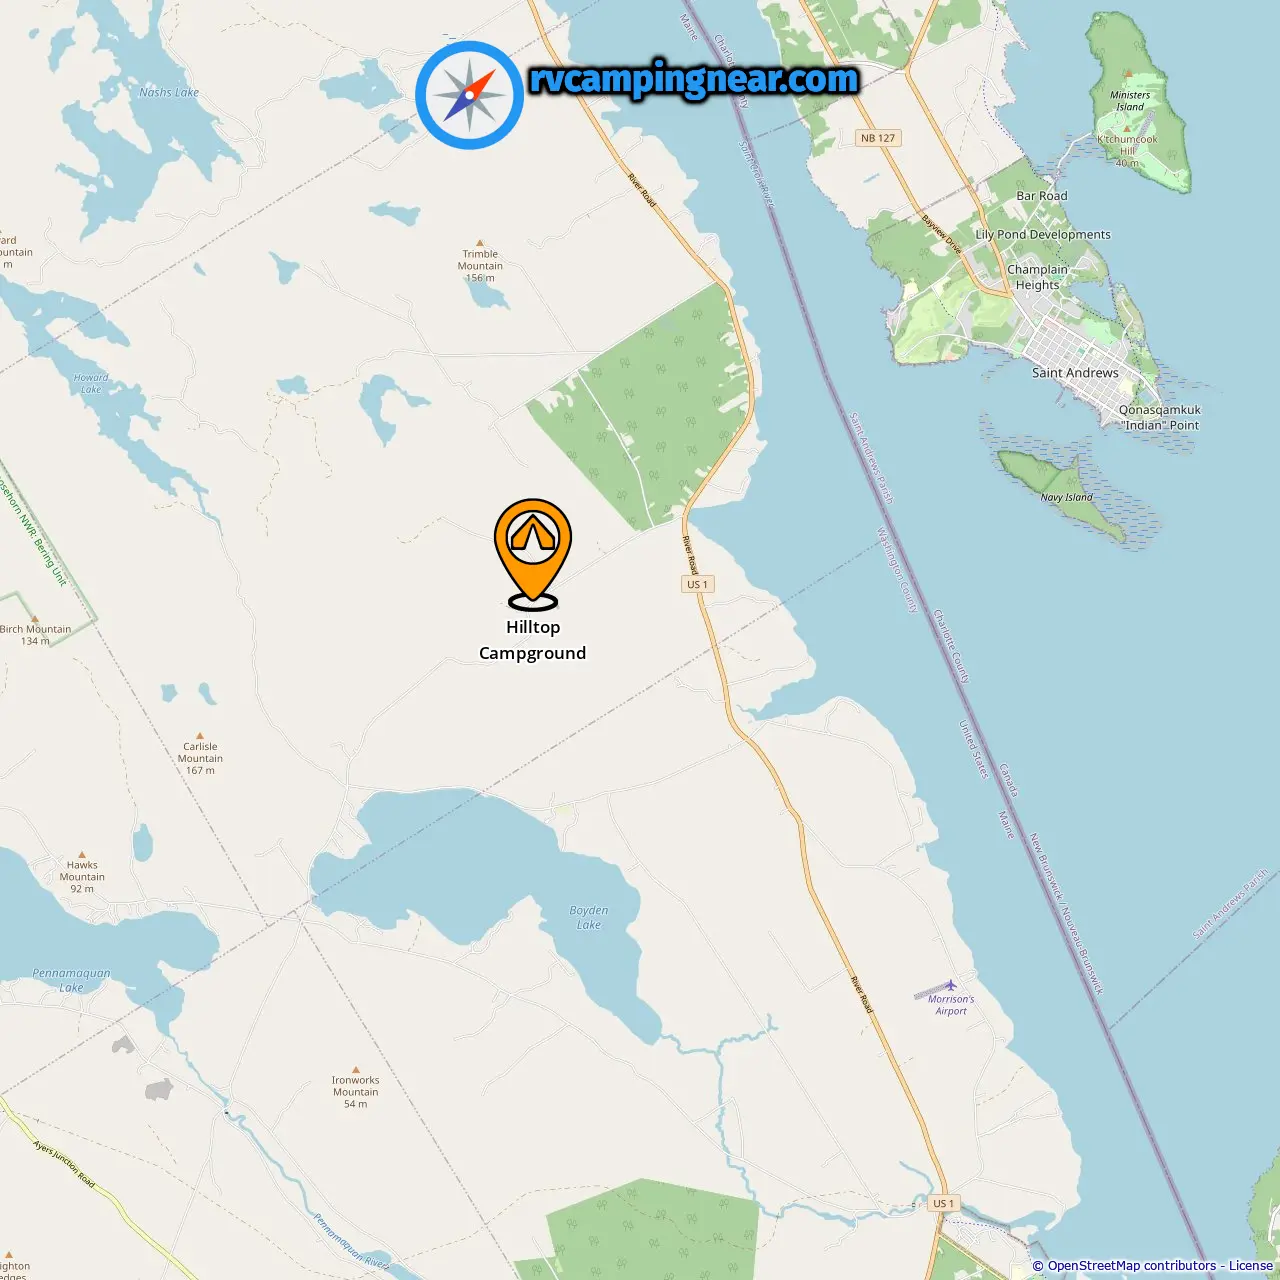Screen dimensions: 1280x1280
Task: Click the Saint Andrews town label
Action: point(1075,373)
